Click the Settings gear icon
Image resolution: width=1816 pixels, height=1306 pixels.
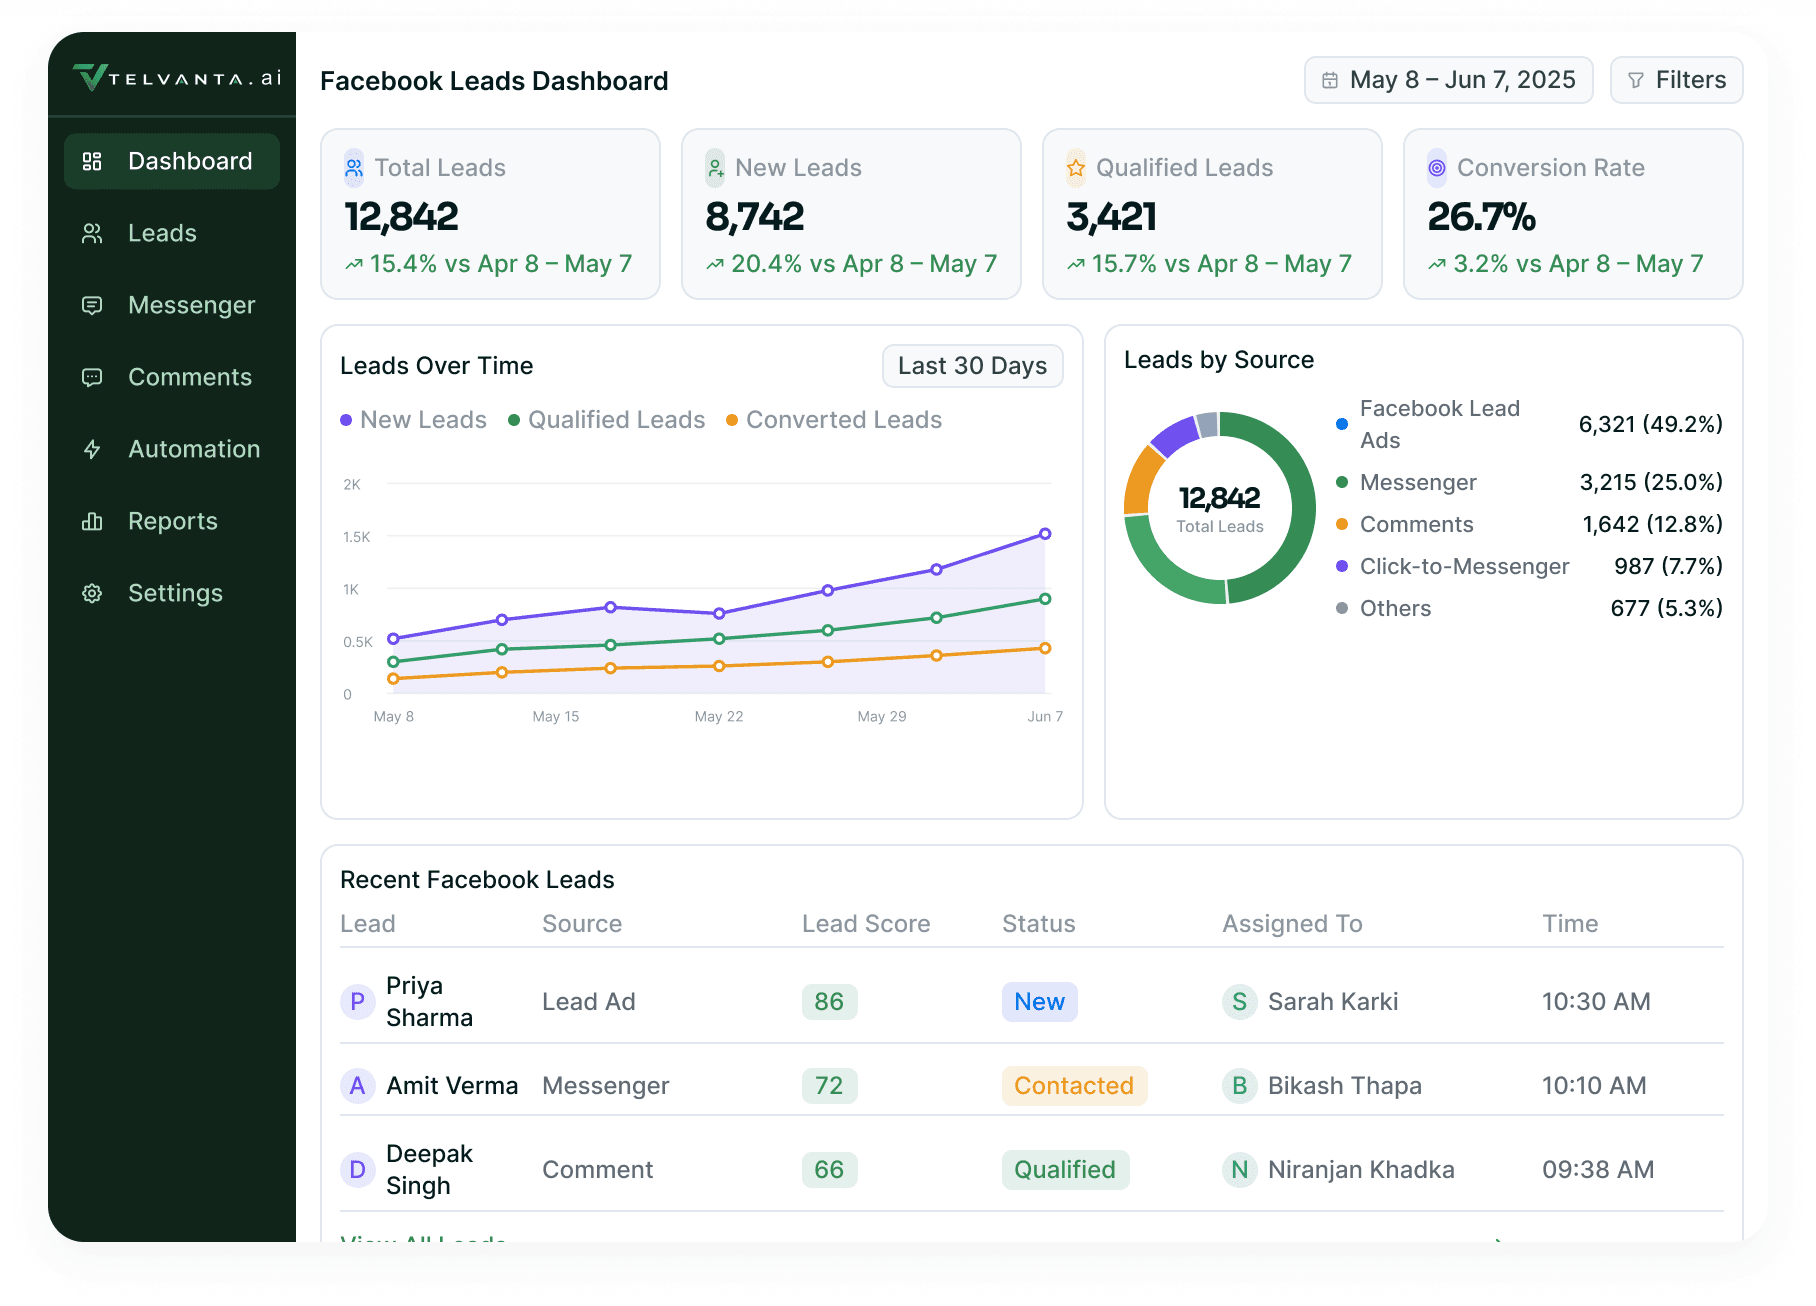[x=92, y=593]
